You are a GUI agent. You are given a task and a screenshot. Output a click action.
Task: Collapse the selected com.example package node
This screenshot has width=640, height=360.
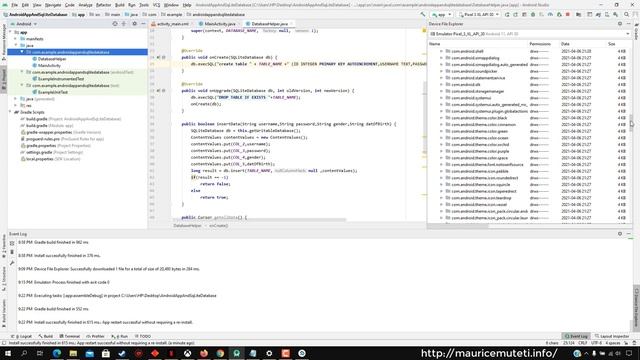point(22,52)
